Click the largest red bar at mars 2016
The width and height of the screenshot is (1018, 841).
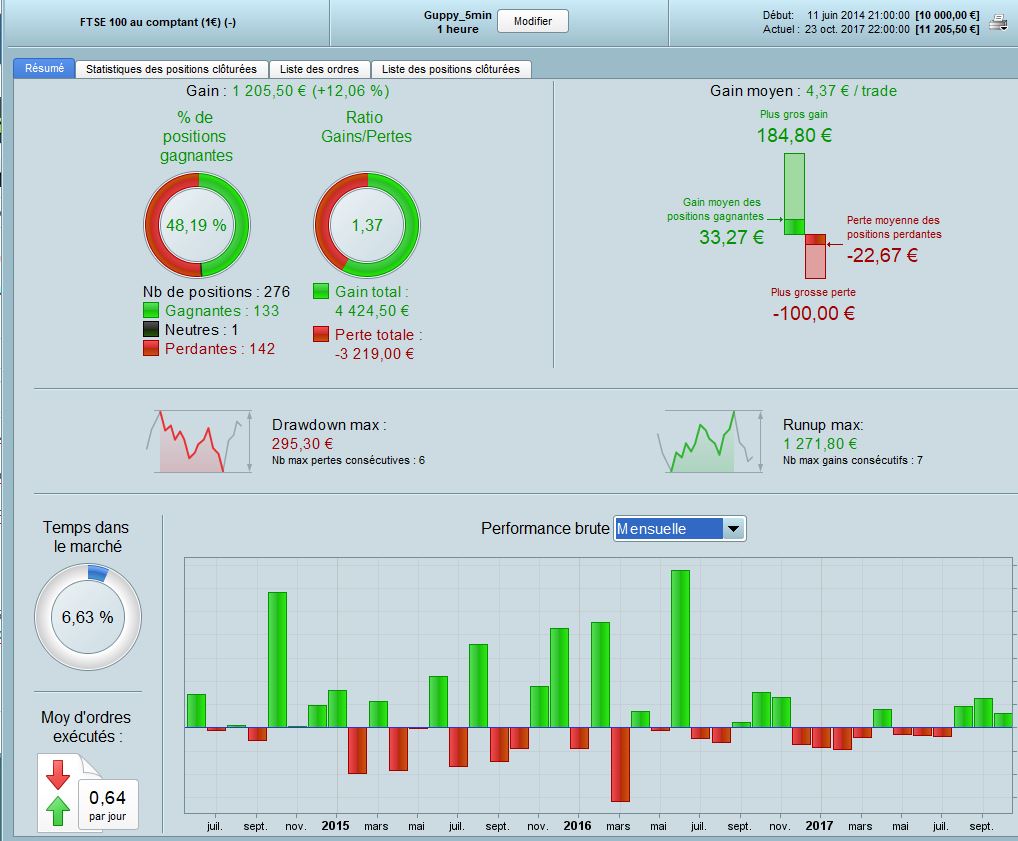621,764
